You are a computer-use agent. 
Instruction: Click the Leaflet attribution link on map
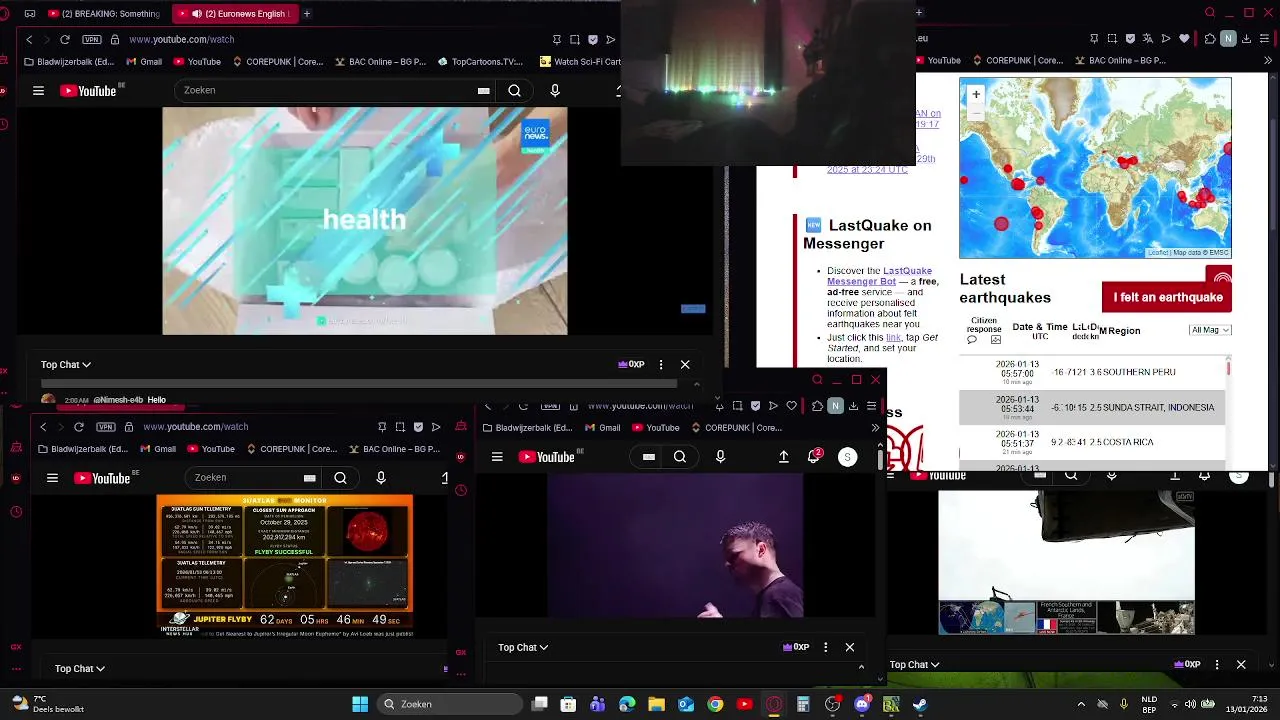1158,253
